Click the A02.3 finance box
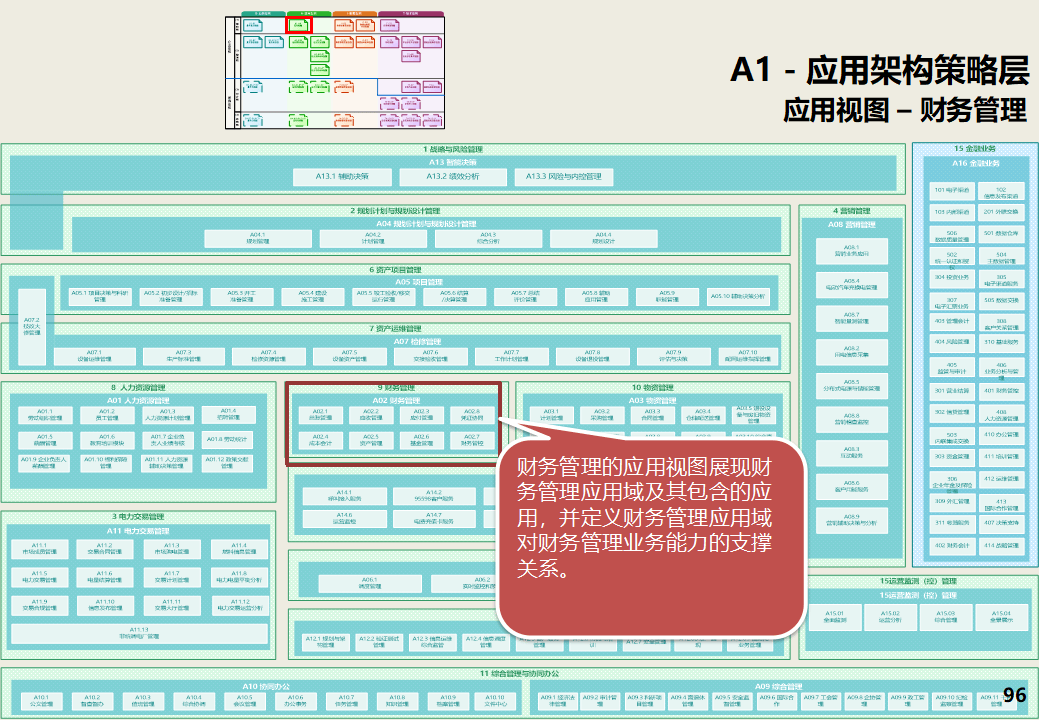The image size is (1039, 720). pyautogui.click(x=421, y=415)
